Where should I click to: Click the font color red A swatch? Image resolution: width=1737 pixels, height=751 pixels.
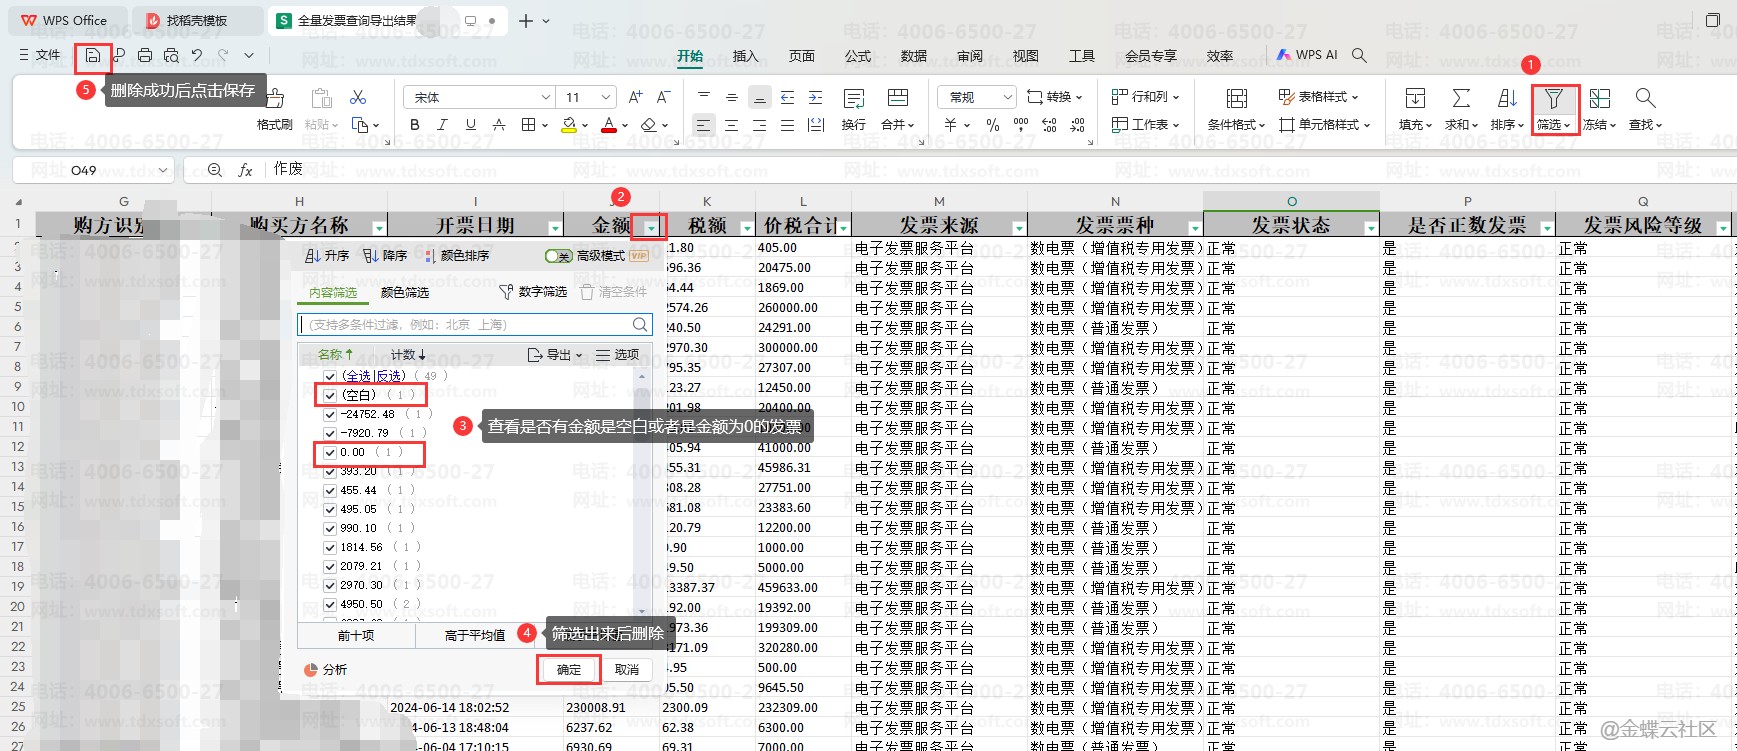(608, 125)
